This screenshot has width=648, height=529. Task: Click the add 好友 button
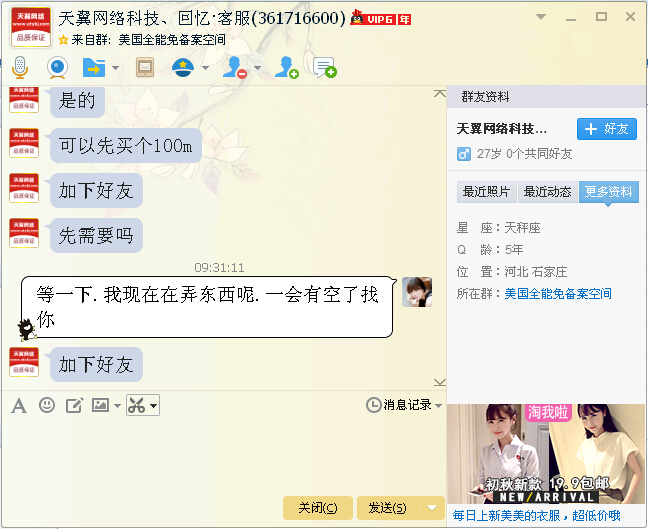click(x=607, y=129)
